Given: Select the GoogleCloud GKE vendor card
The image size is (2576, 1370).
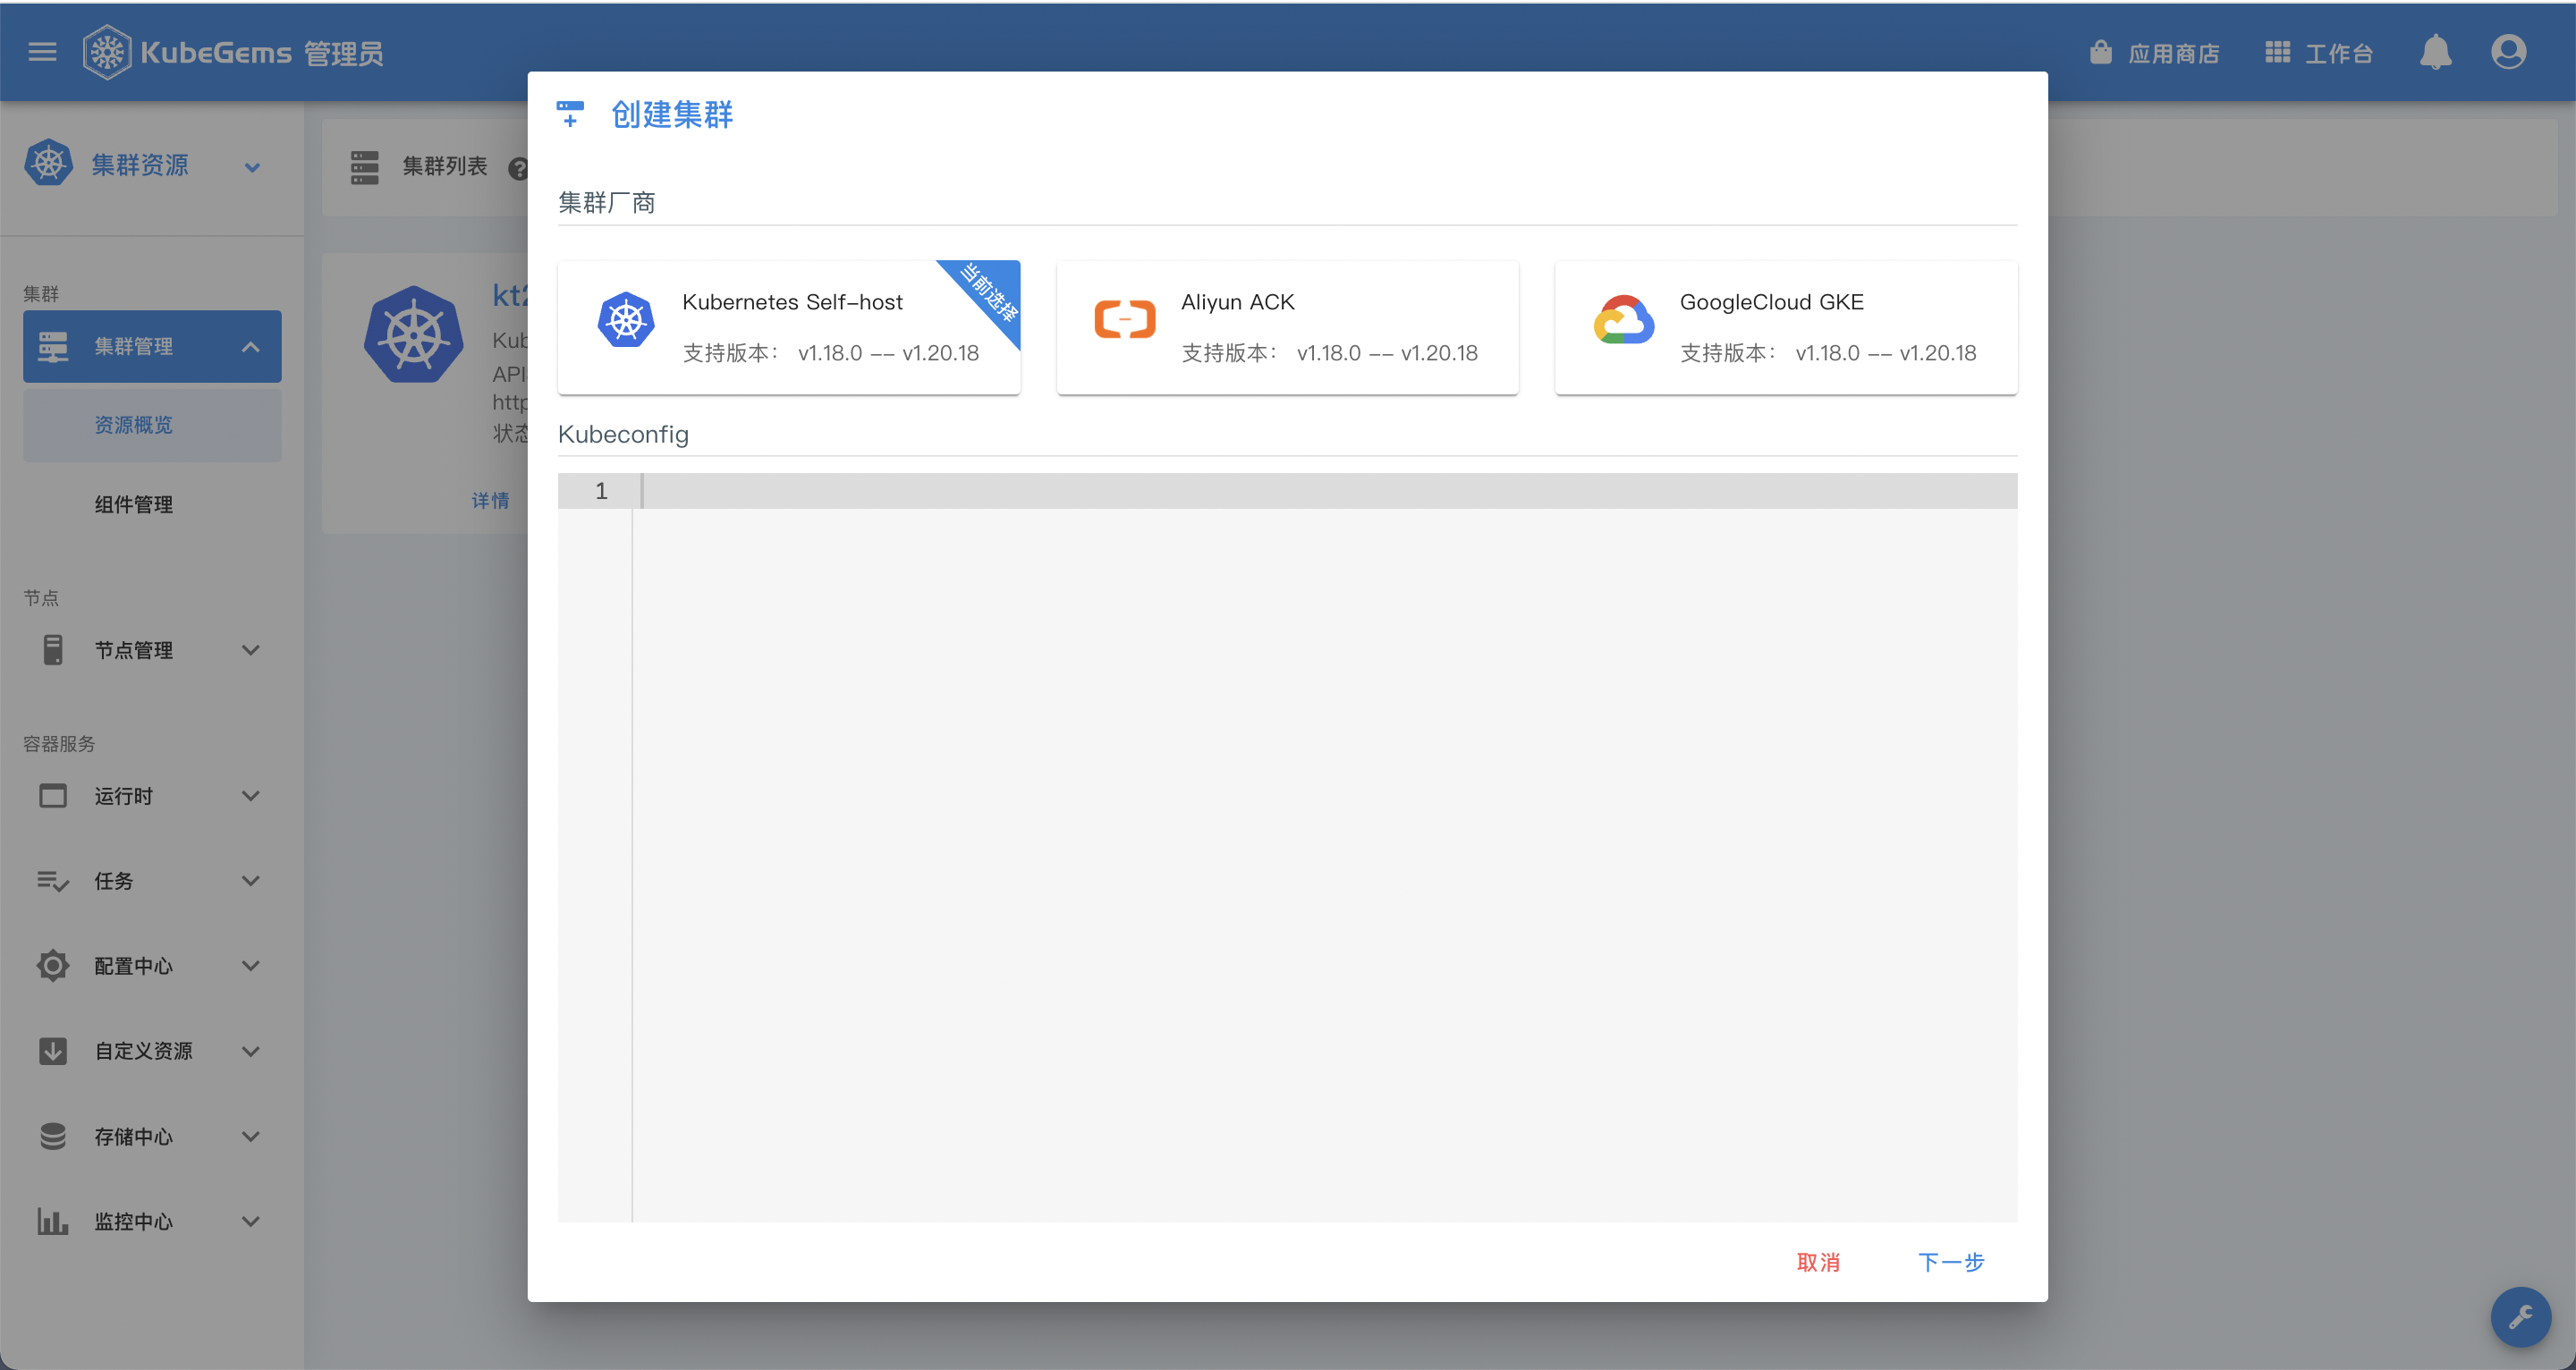Looking at the screenshot, I should [x=1786, y=327].
